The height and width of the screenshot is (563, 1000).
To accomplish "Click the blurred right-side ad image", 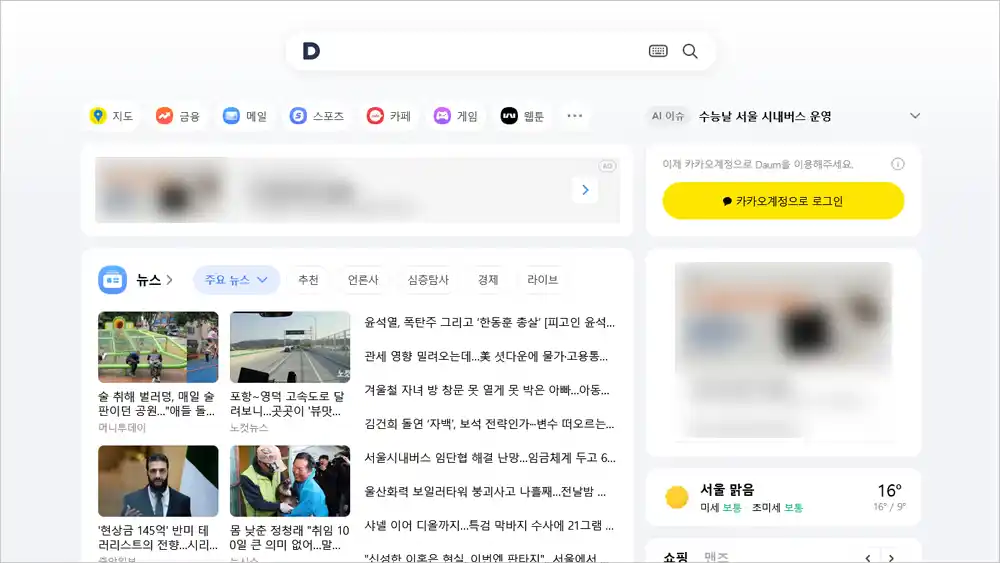I will coord(783,351).
